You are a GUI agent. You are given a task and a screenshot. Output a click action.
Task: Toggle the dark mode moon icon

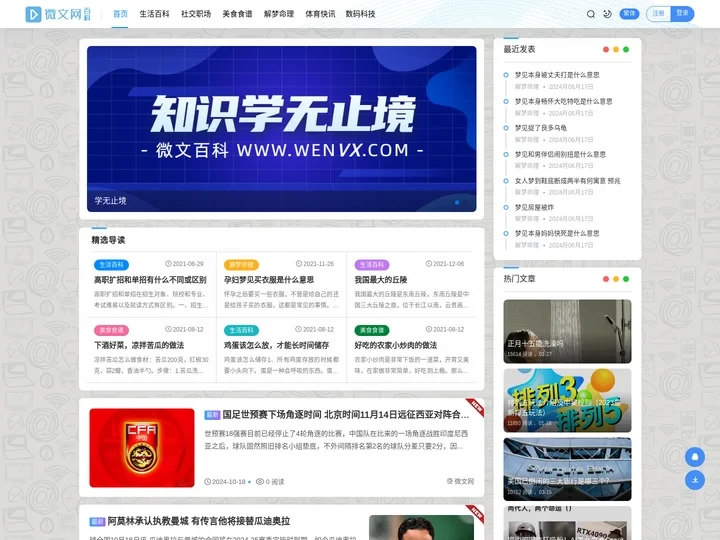coord(608,14)
